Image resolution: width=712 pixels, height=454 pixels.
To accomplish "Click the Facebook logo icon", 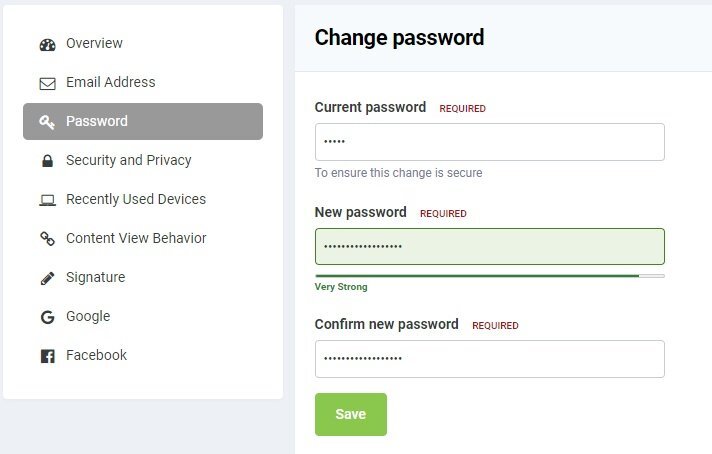I will (47, 356).
